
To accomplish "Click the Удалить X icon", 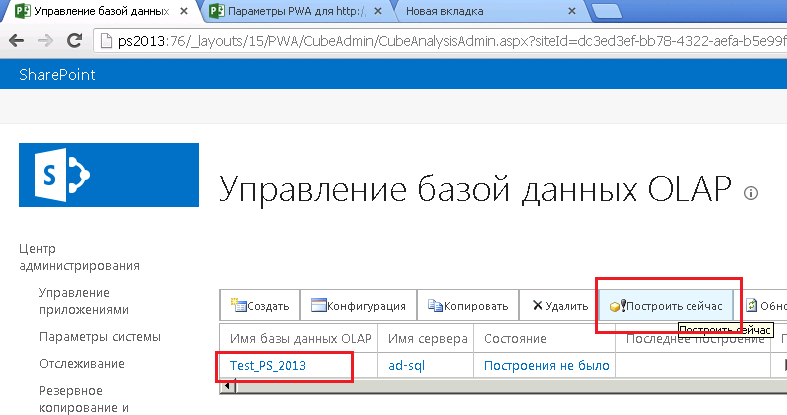I will tap(538, 305).
